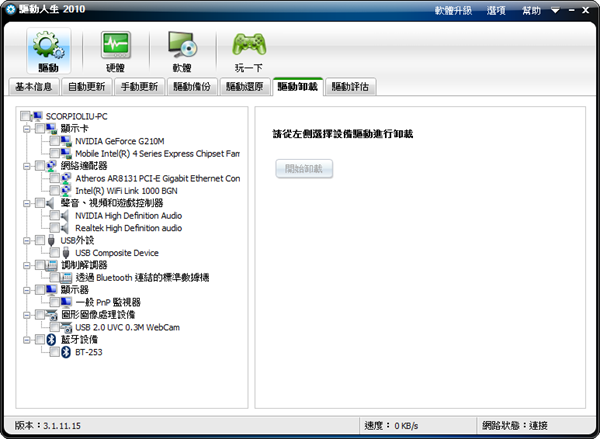
Task: Click the NVIDIA GeForce G210M device icon
Action: coord(66,141)
